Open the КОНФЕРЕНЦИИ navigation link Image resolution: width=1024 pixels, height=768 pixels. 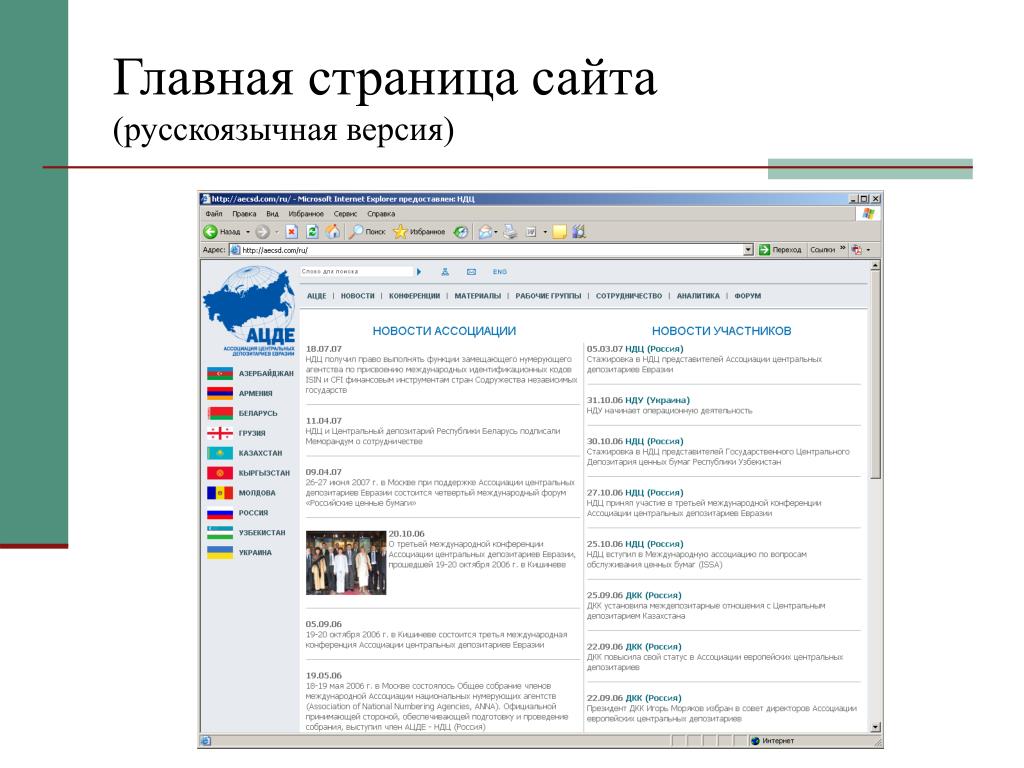coord(415,296)
